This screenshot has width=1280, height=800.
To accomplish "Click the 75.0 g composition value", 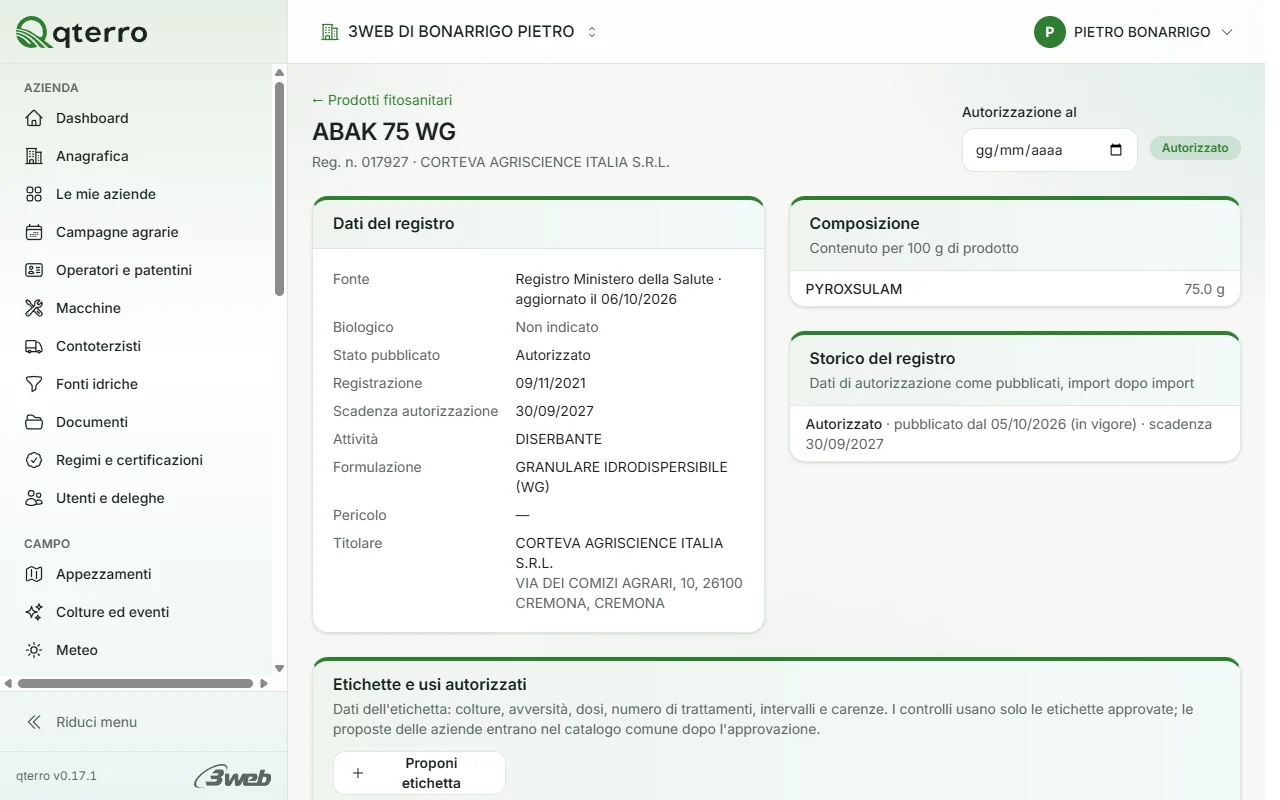I will (1204, 289).
